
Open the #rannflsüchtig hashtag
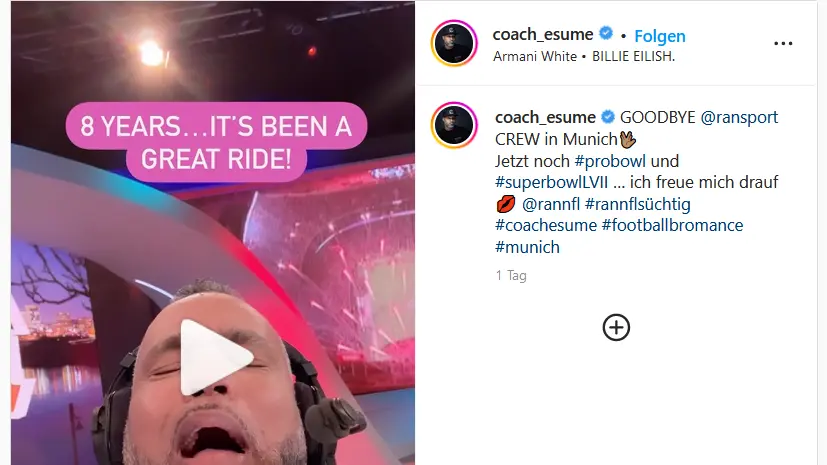638,204
